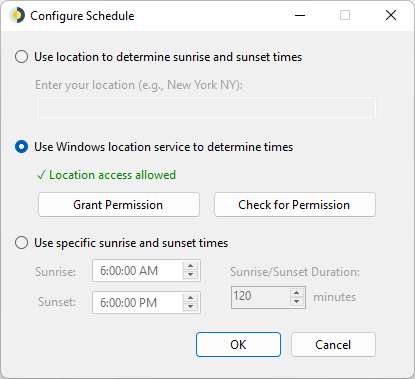This screenshot has width=415, height=379.
Task: Close the Configure Schedule window
Action: click(391, 15)
